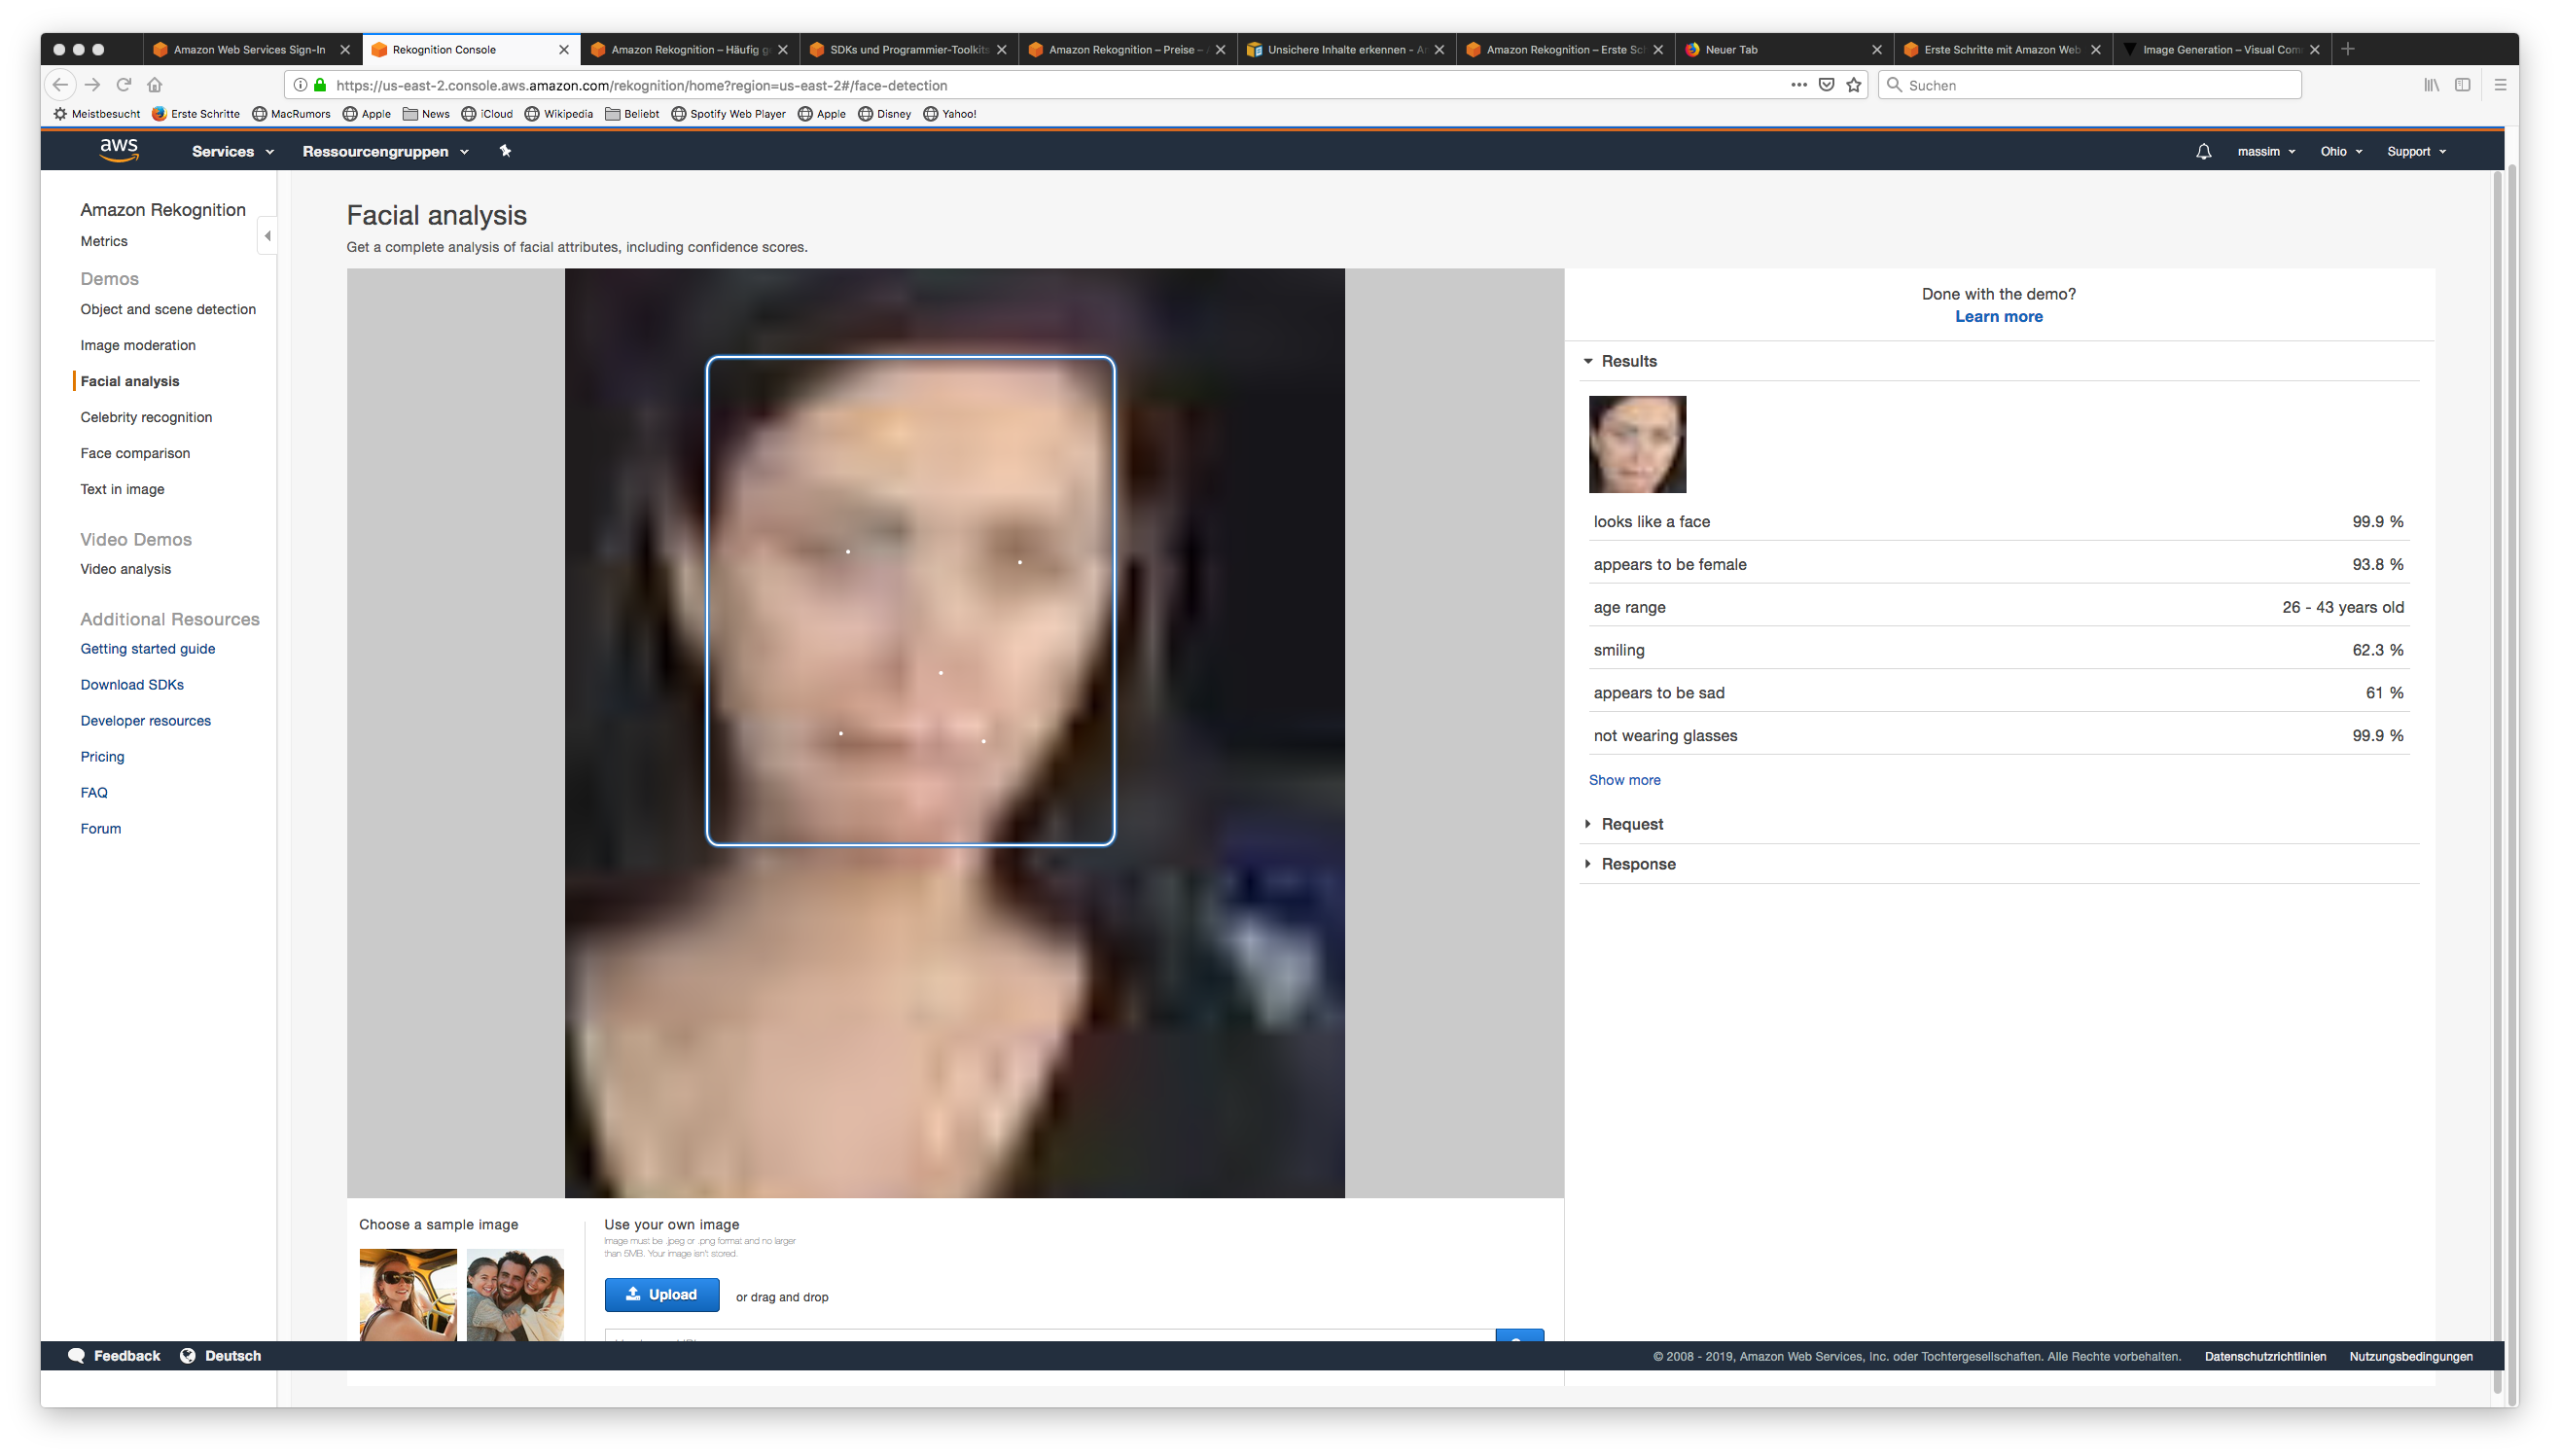Open the Firefox hamburger menu icon
2560x1456 pixels.
click(2500, 85)
